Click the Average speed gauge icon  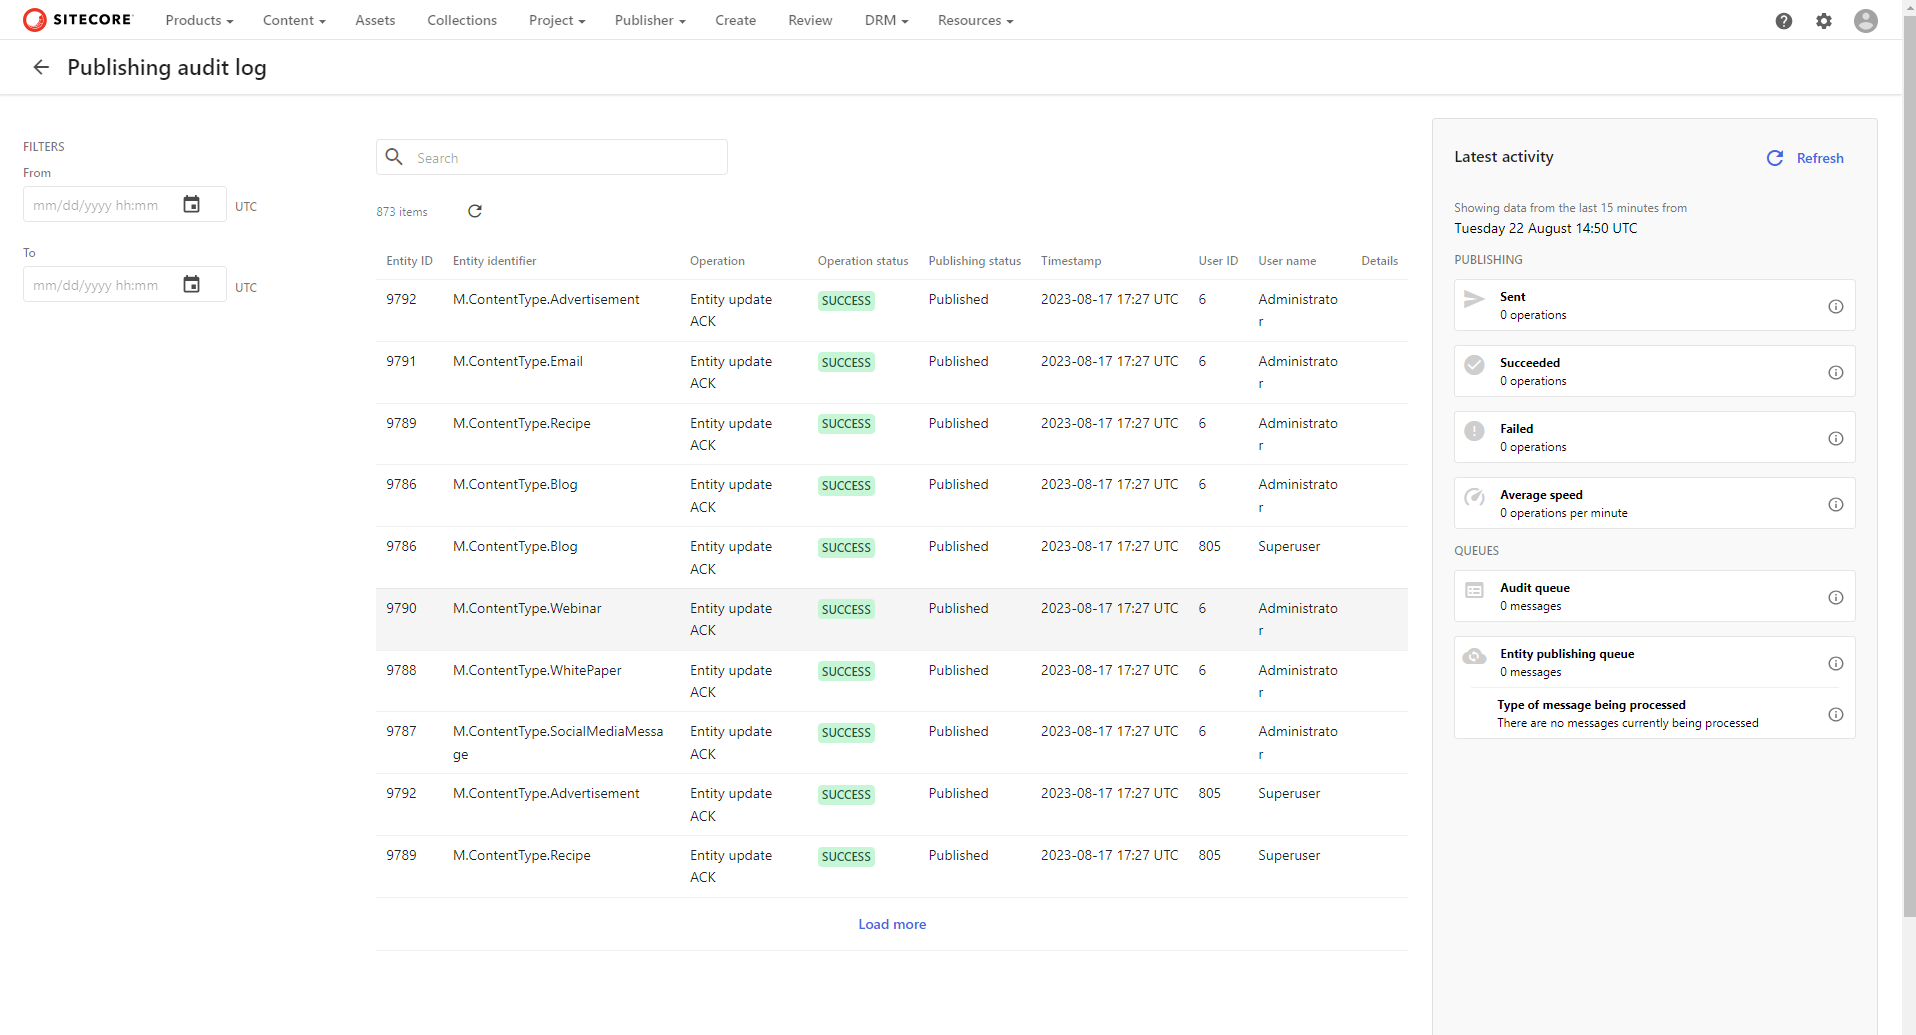tap(1474, 496)
